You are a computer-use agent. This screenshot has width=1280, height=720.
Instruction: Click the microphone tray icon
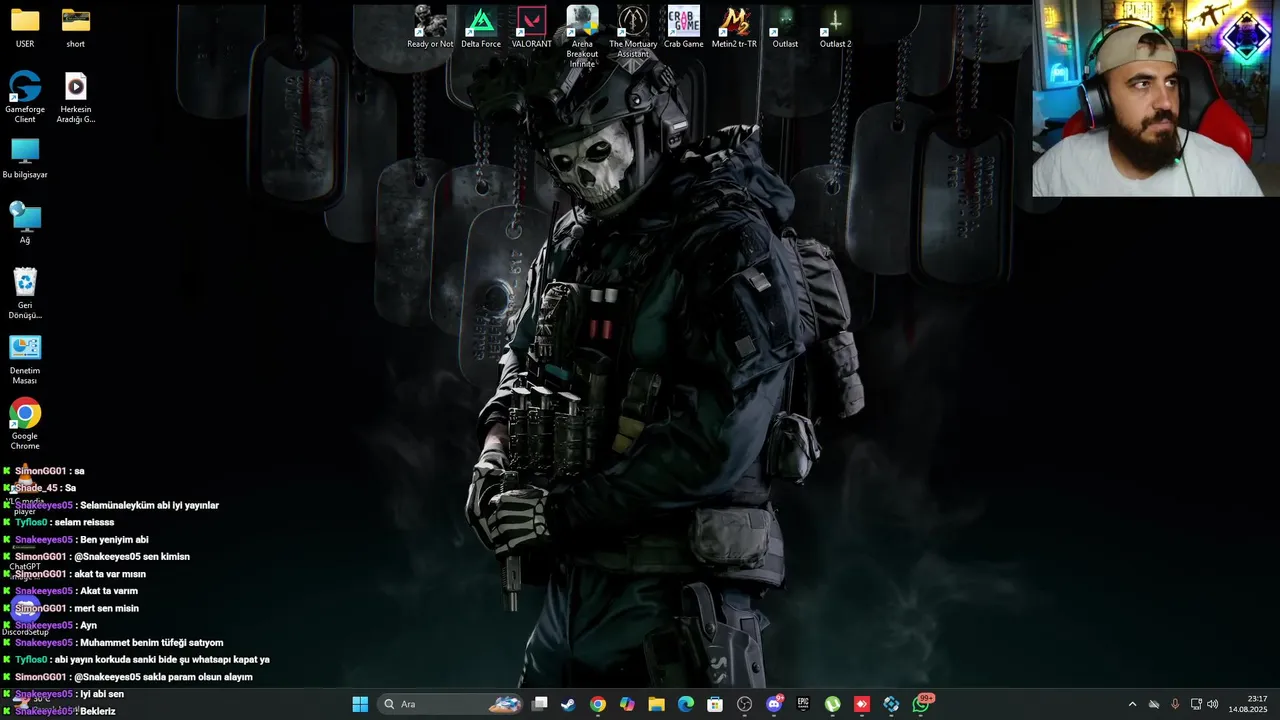pos(1175,704)
